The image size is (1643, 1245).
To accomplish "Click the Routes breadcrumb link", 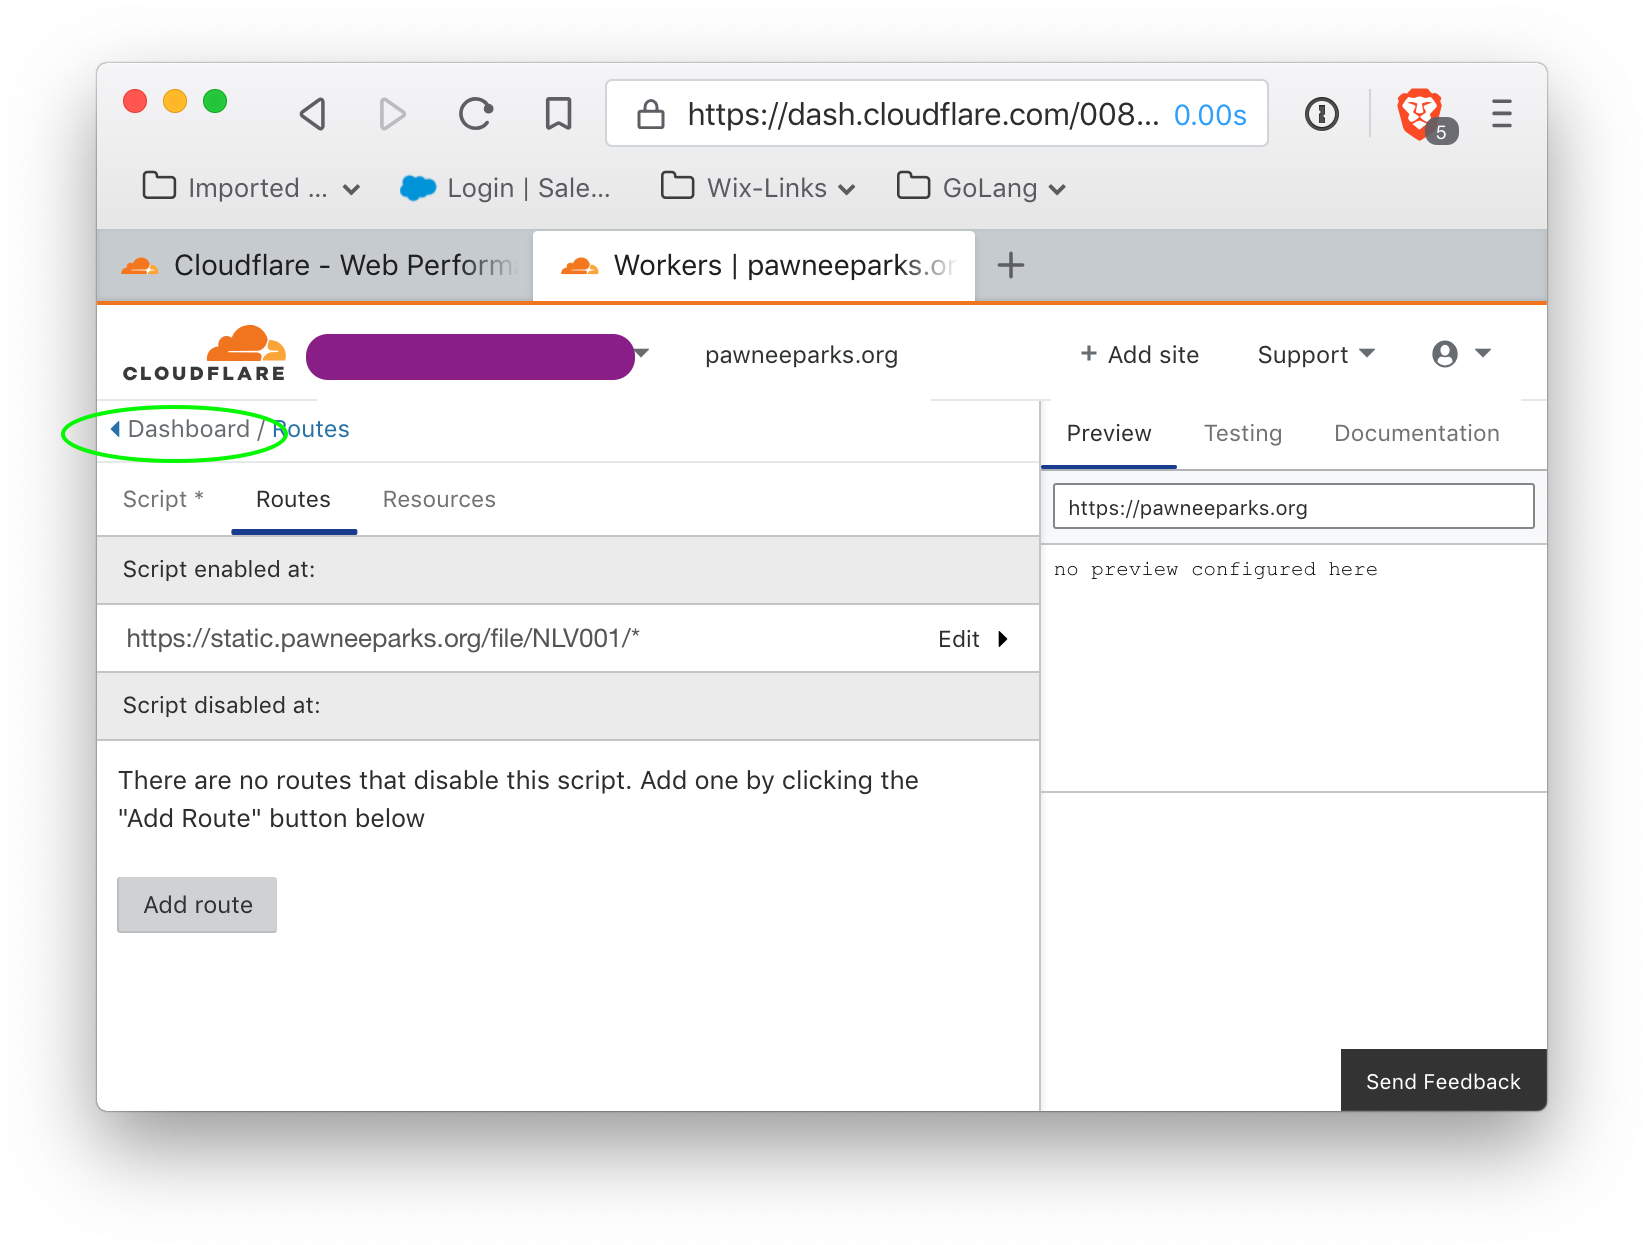I will pos(311,429).
